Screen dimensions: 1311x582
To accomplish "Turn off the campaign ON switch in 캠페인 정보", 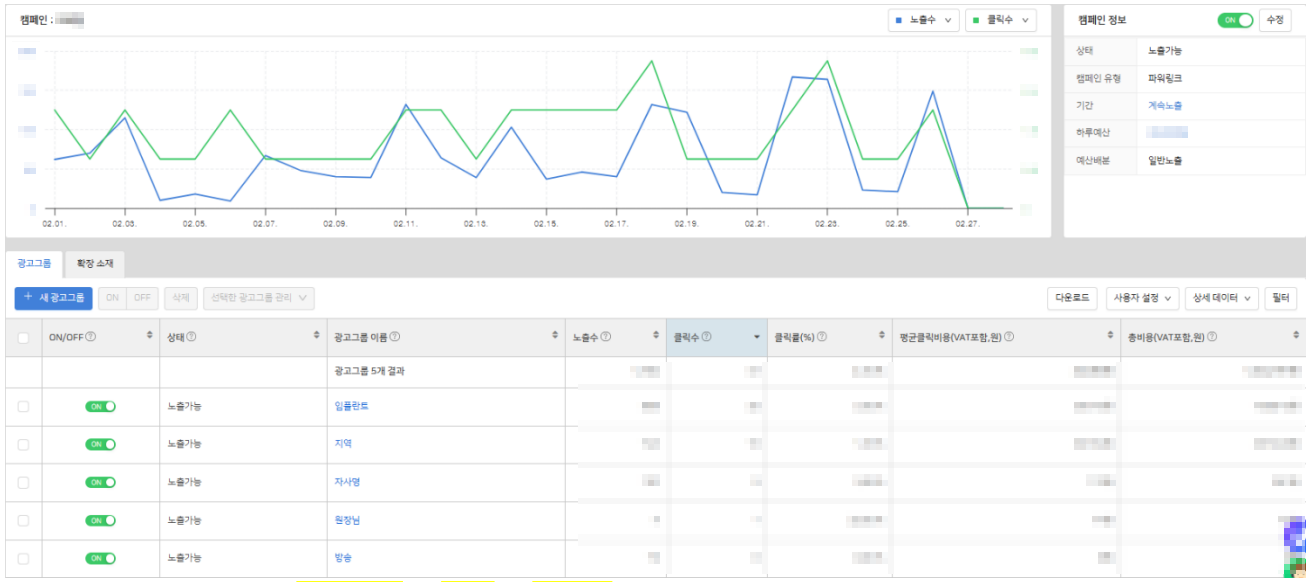I will point(1235,20).
